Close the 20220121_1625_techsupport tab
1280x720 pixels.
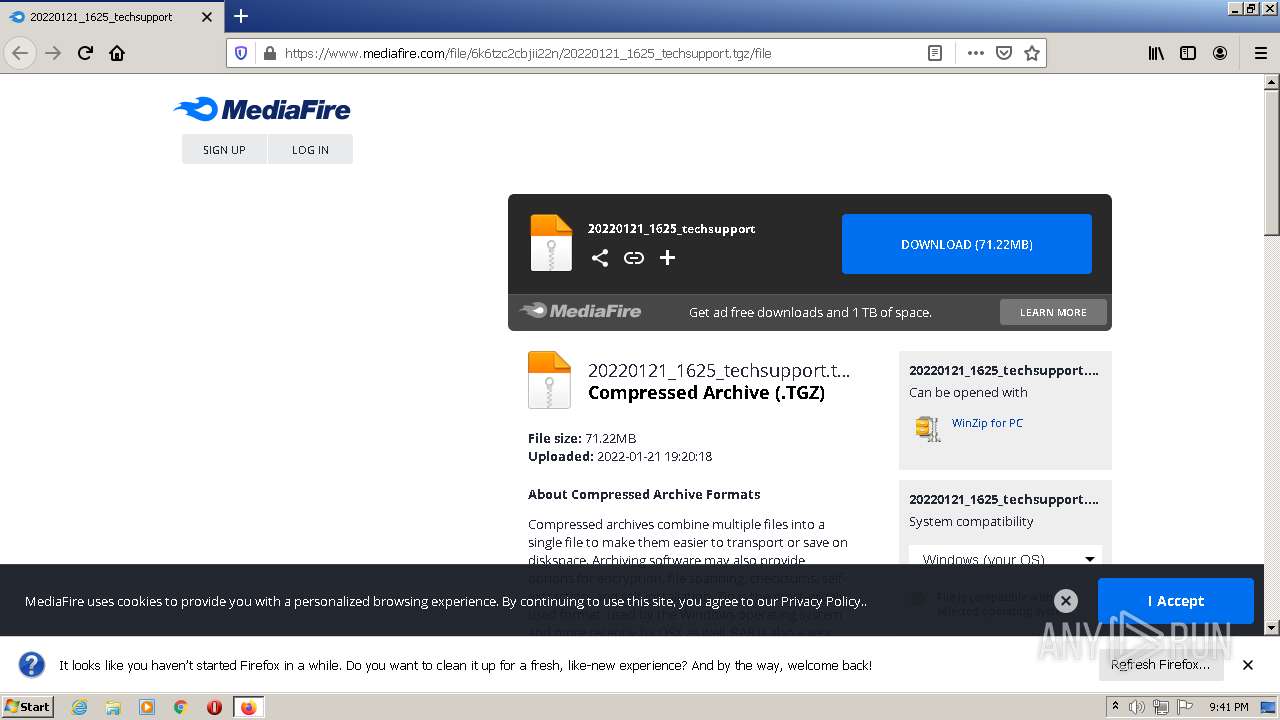pyautogui.click(x=206, y=17)
